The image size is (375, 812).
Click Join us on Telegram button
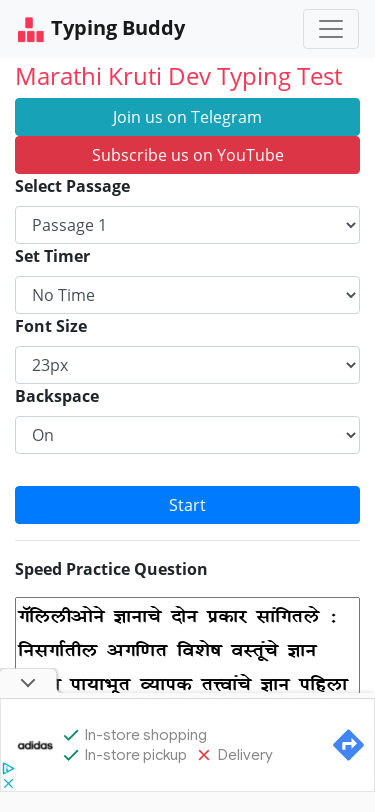pyautogui.click(x=188, y=117)
